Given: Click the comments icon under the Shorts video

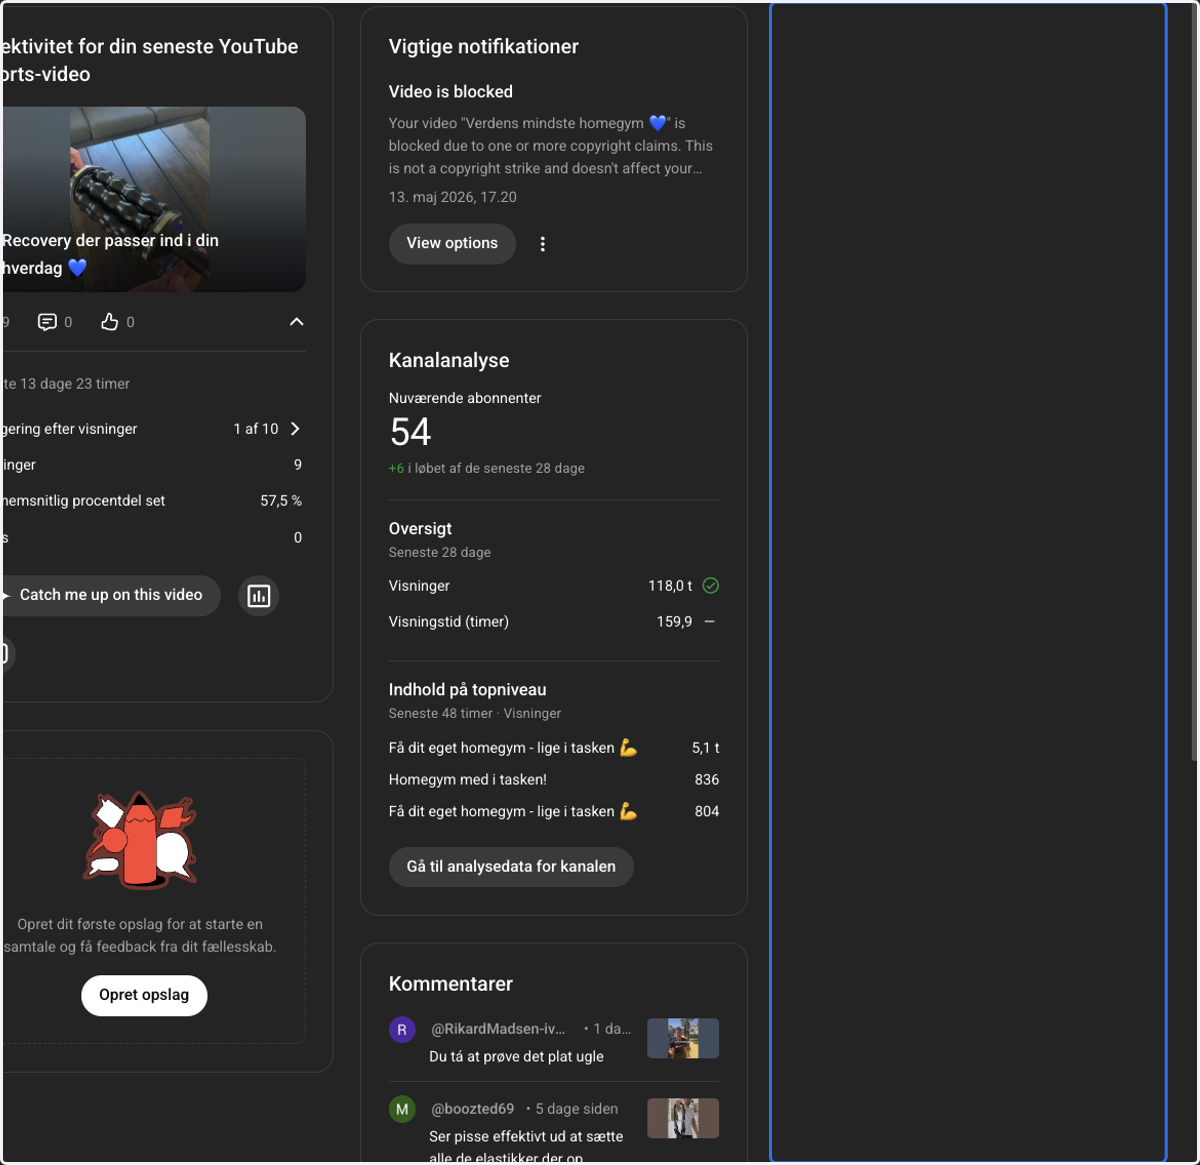Looking at the screenshot, I should coord(47,322).
